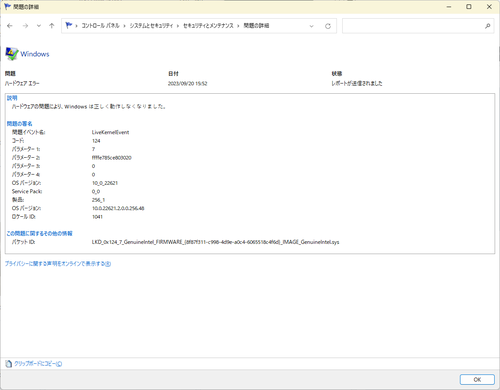Click the Service Pack value 0_0
This screenshot has height=390, width=500.
pyautogui.click(x=96, y=191)
